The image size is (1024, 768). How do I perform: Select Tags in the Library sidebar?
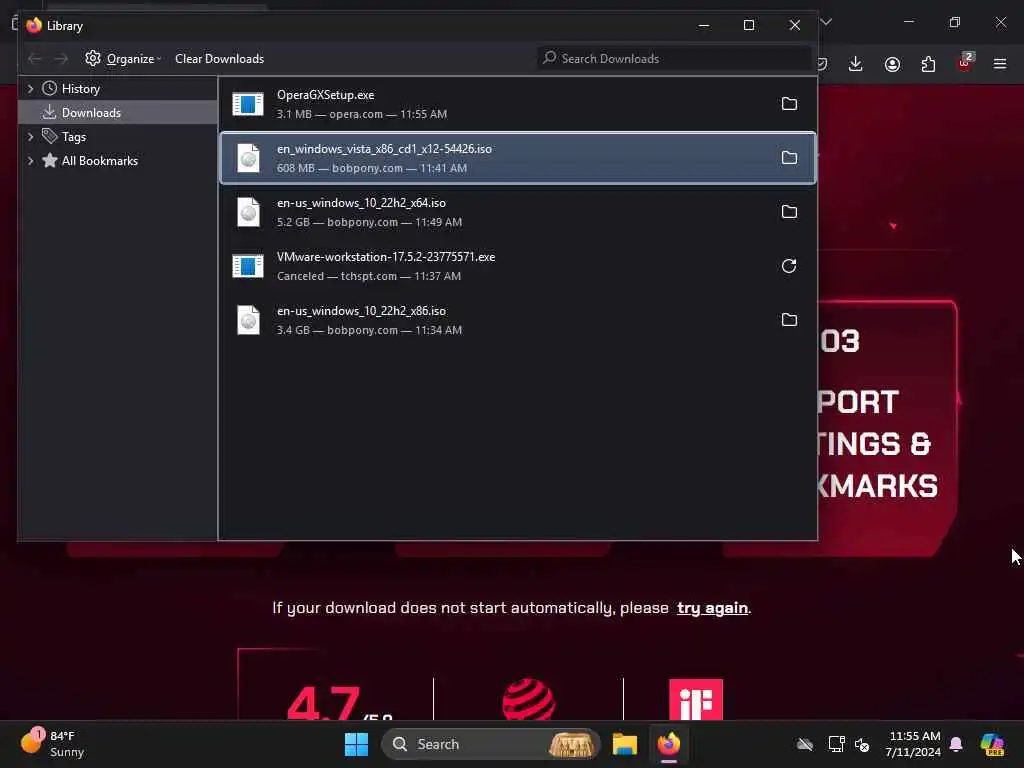coord(73,137)
